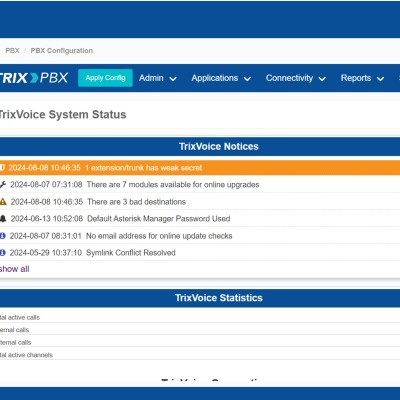Click the wrench icon for module upgrades
Viewport: 400px width, 400px height.
click(3, 184)
